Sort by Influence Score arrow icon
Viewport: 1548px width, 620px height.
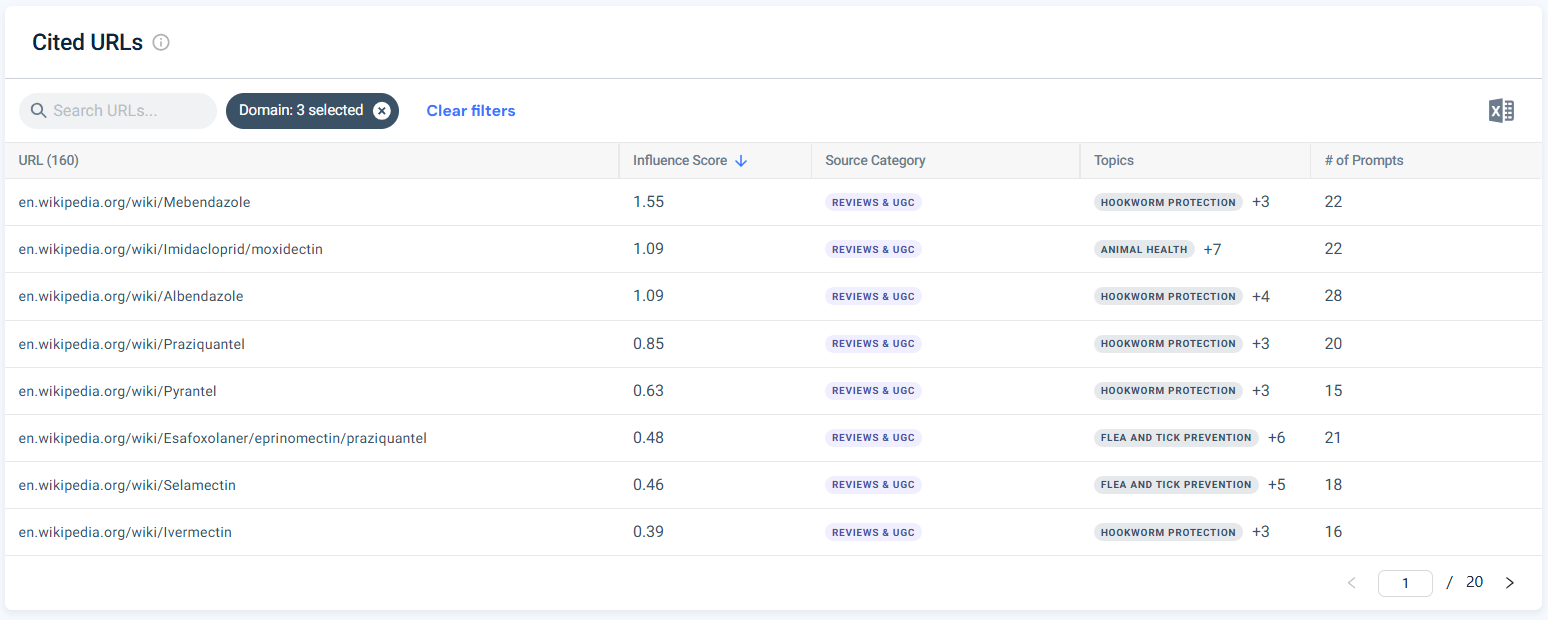[741, 161]
